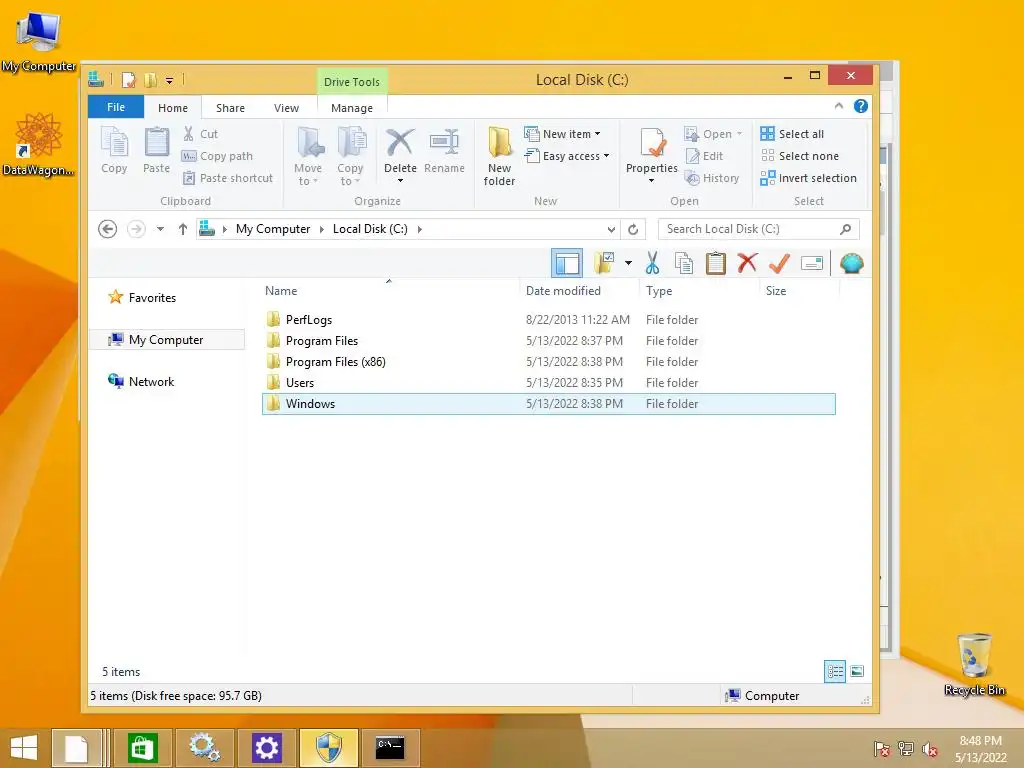
Task: Expand address bar history dropdown
Action: [x=611, y=229]
